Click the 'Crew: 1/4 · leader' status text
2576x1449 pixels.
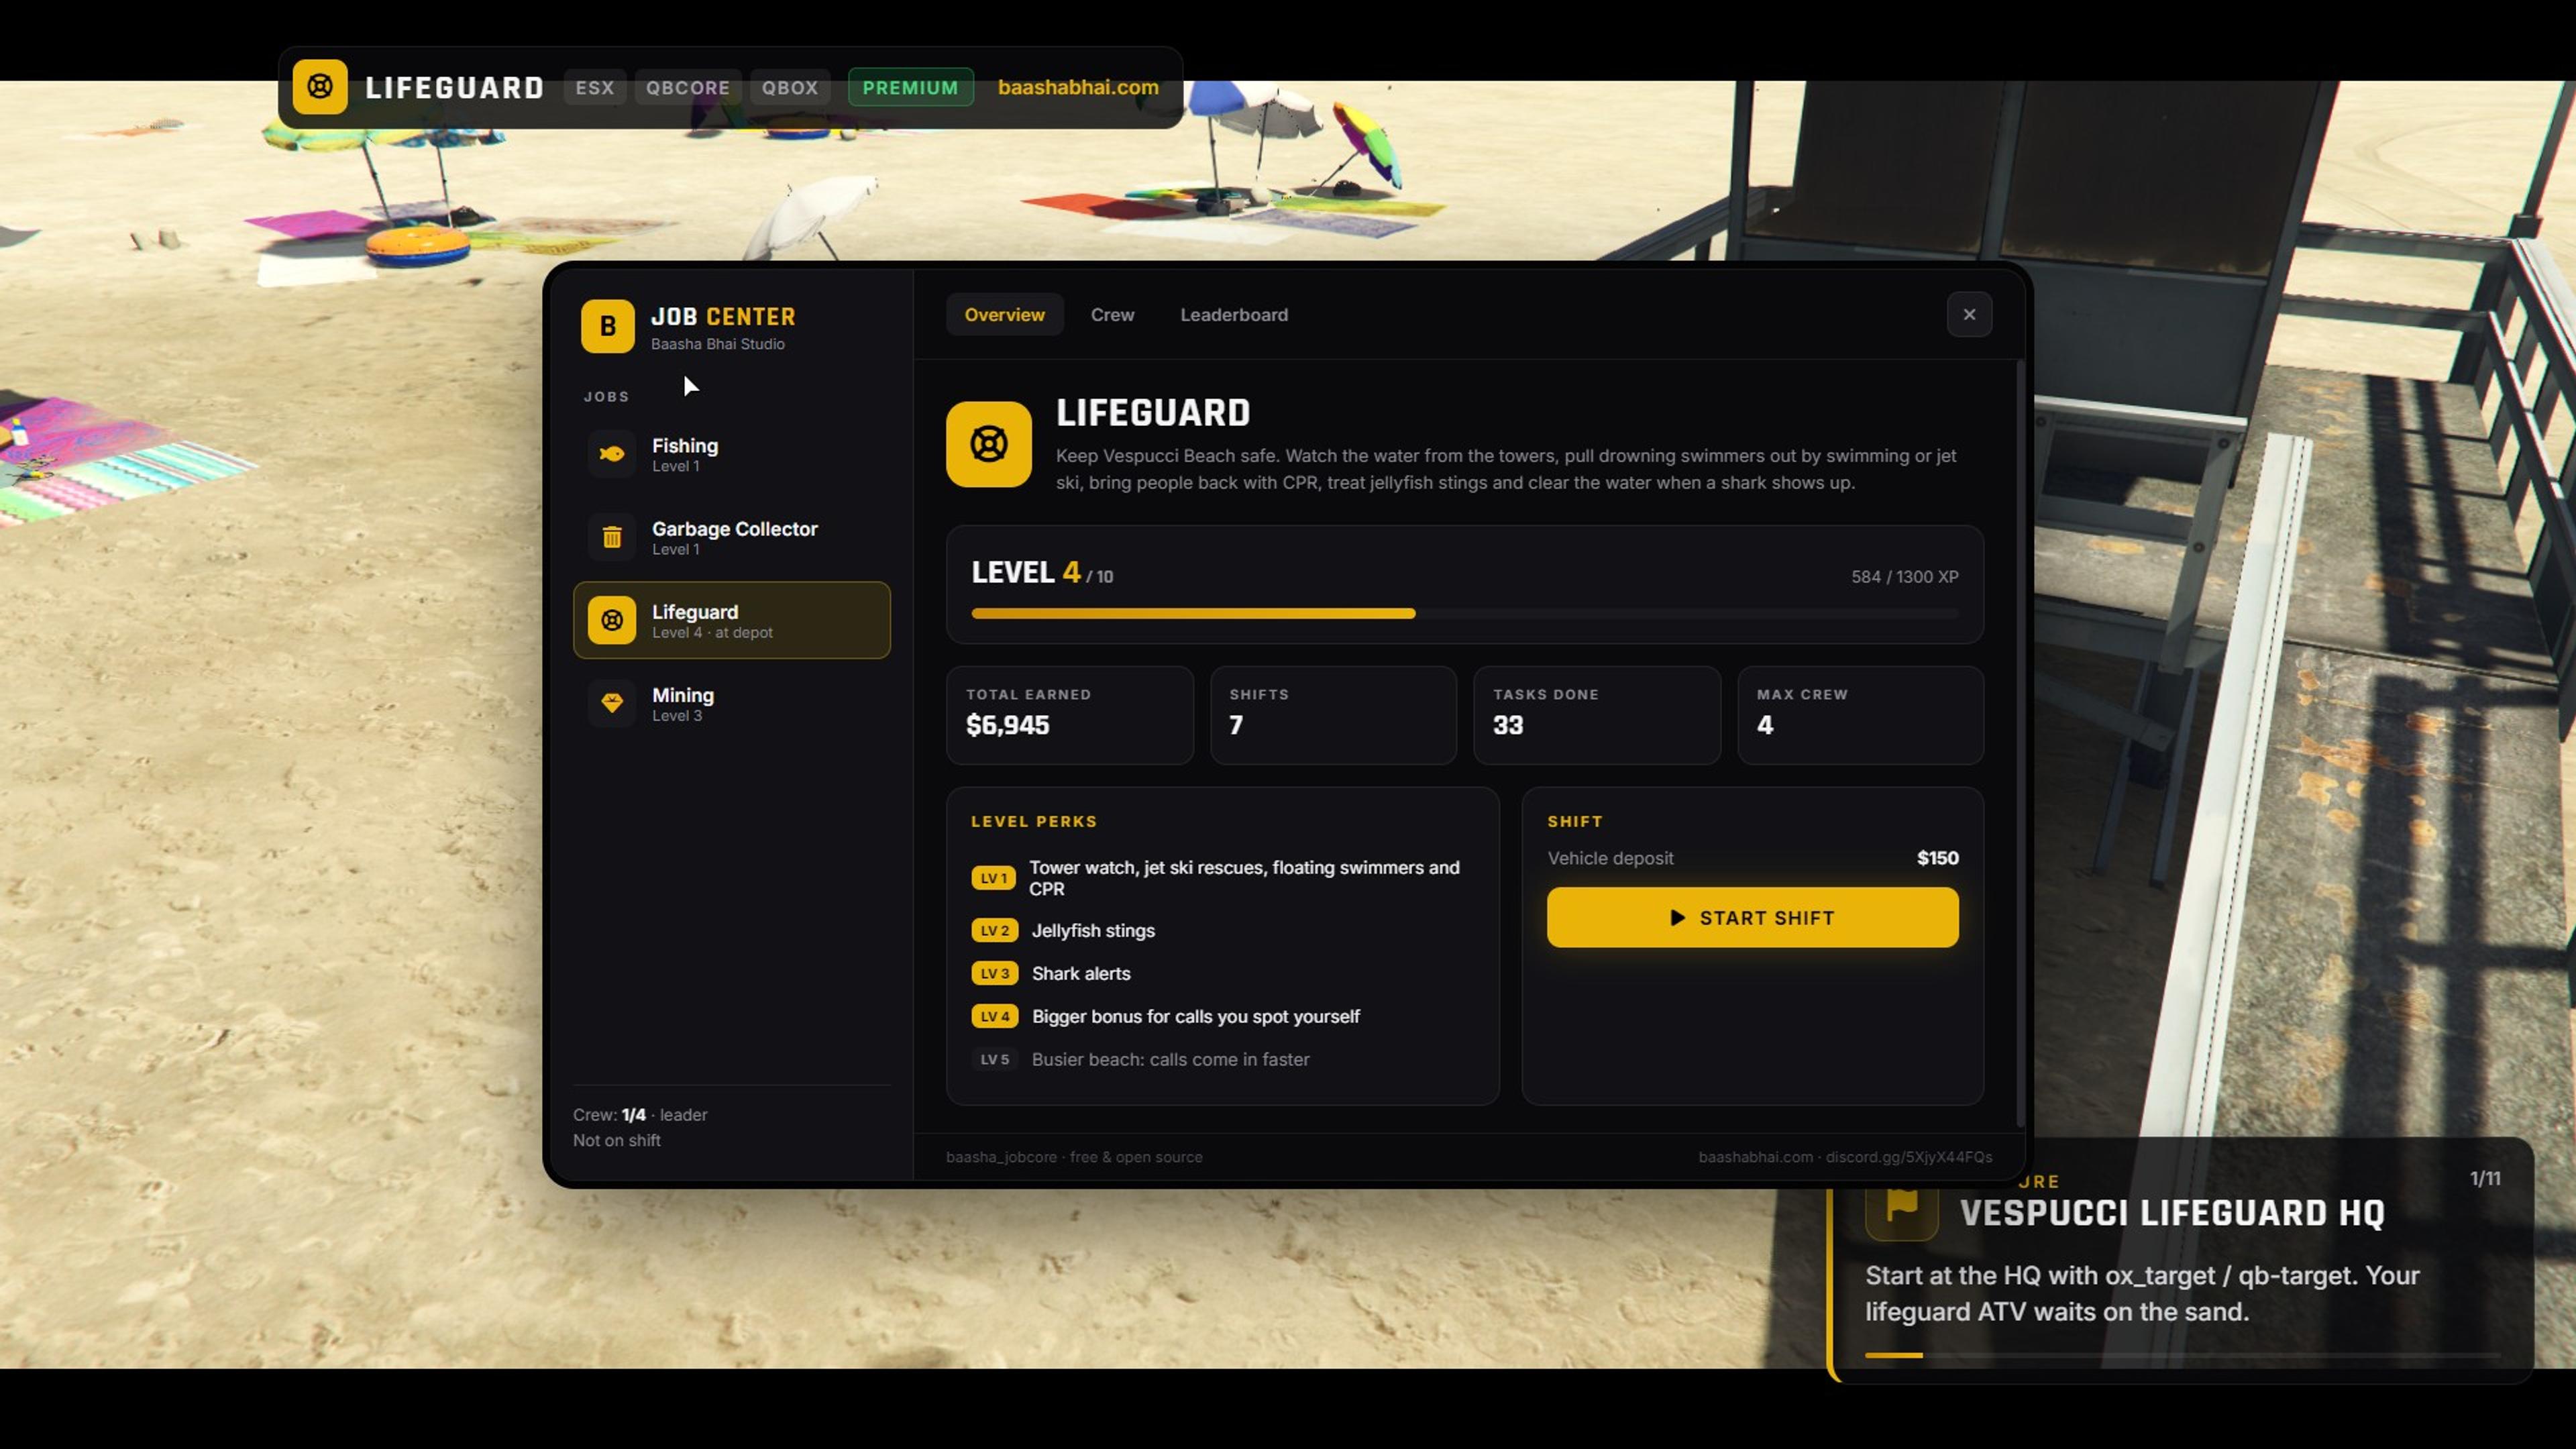640,1114
